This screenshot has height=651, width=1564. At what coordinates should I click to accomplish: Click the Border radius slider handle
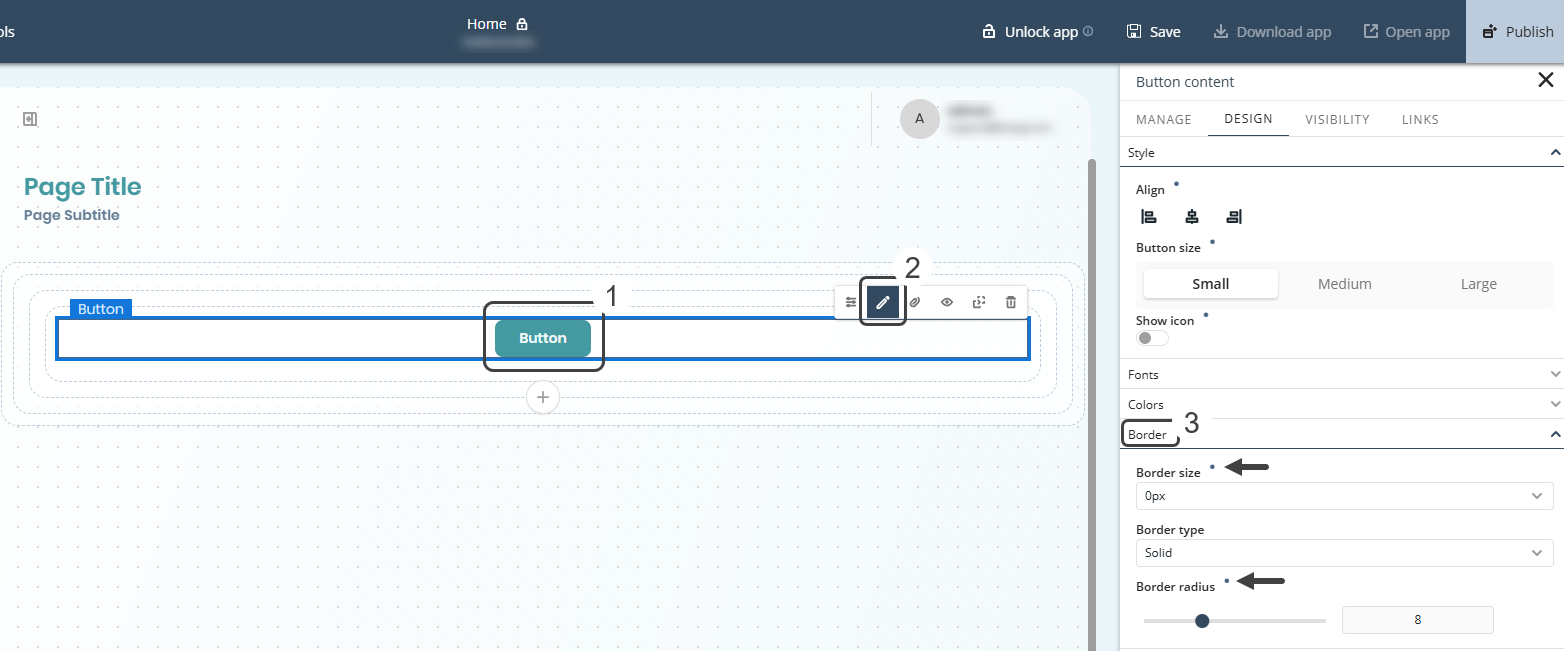tap(1202, 621)
